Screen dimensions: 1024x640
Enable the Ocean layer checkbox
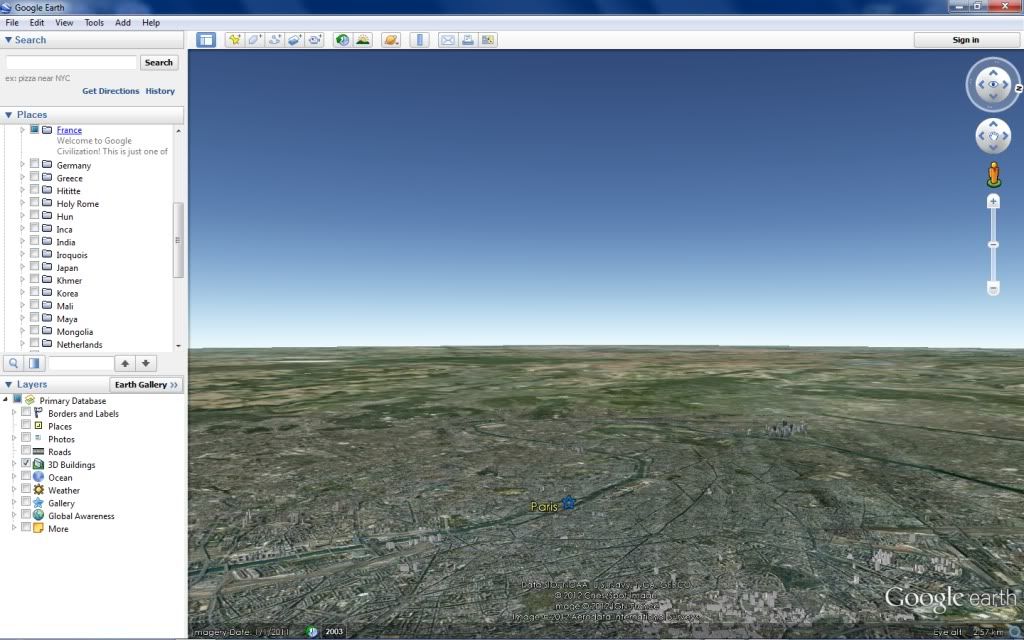(26, 476)
